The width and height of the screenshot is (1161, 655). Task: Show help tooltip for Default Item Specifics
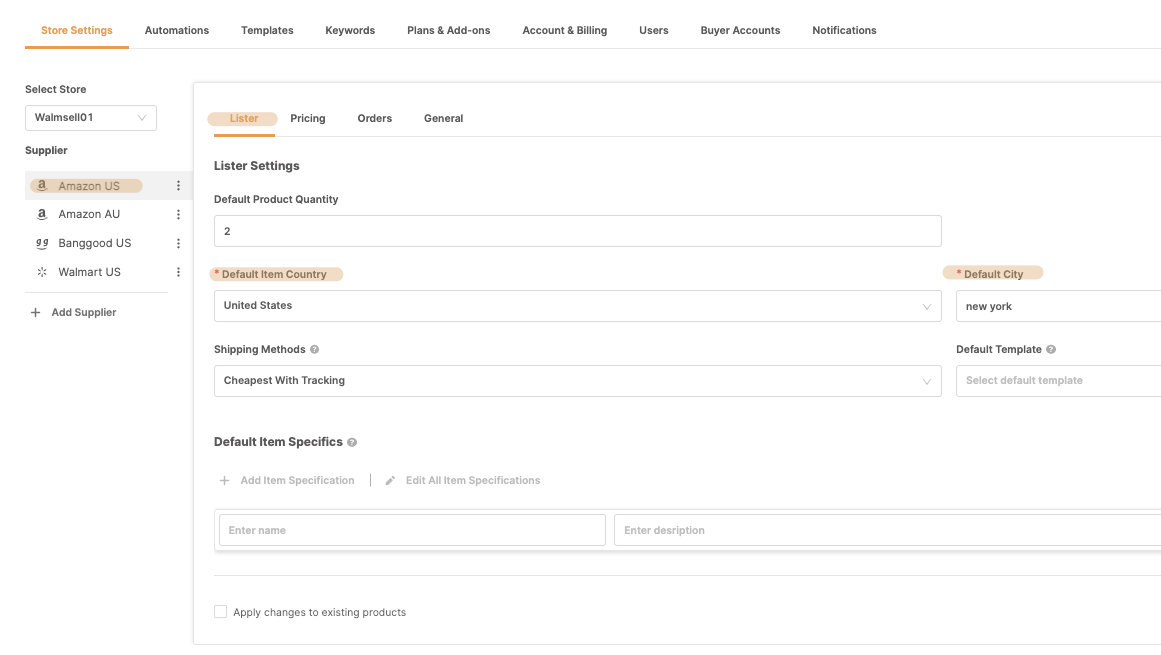click(x=352, y=443)
